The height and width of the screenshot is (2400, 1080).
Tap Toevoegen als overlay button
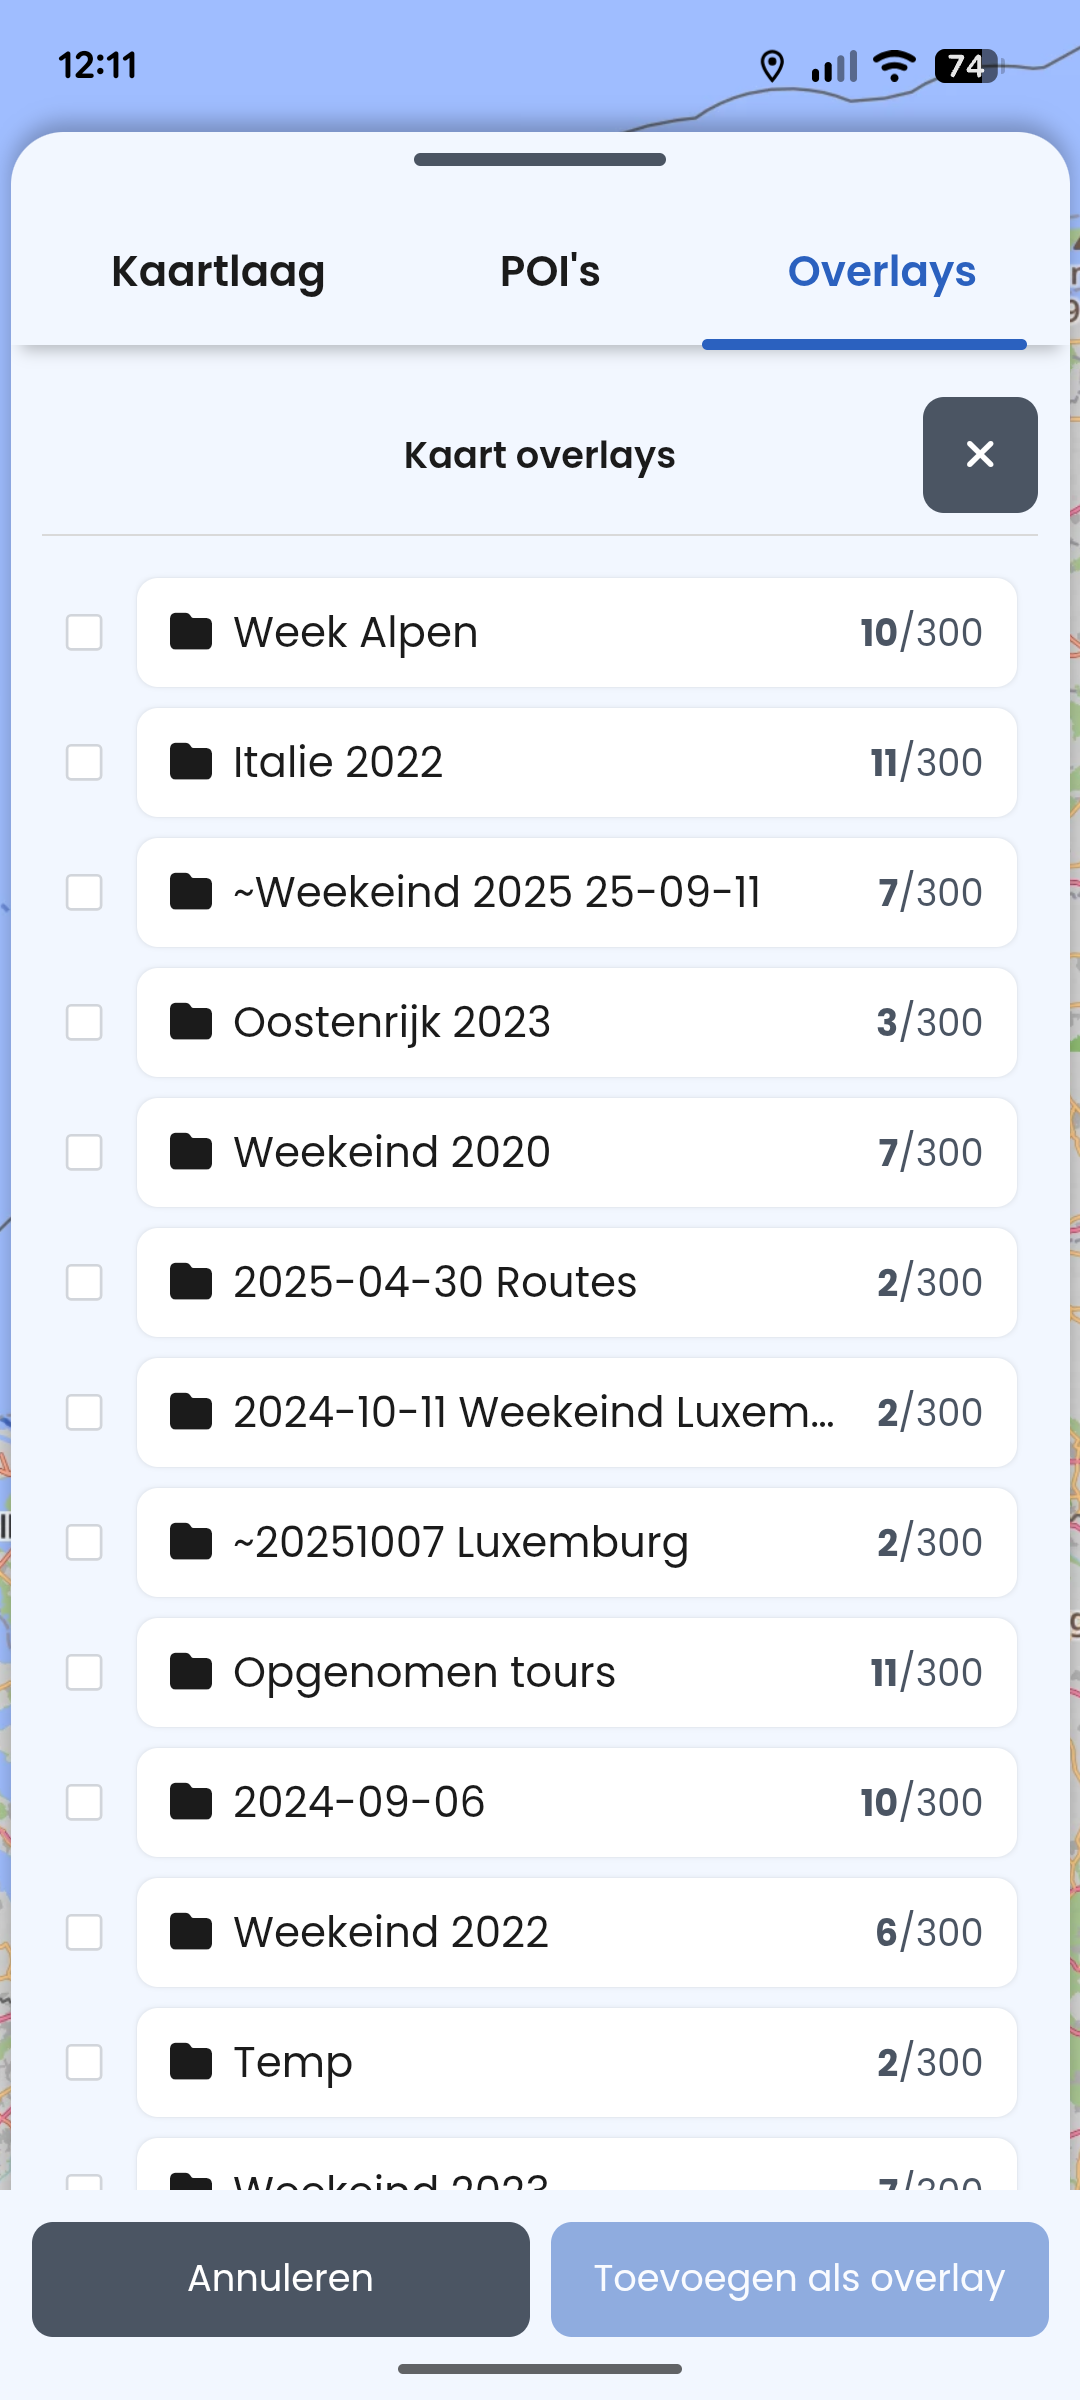coord(799,2279)
